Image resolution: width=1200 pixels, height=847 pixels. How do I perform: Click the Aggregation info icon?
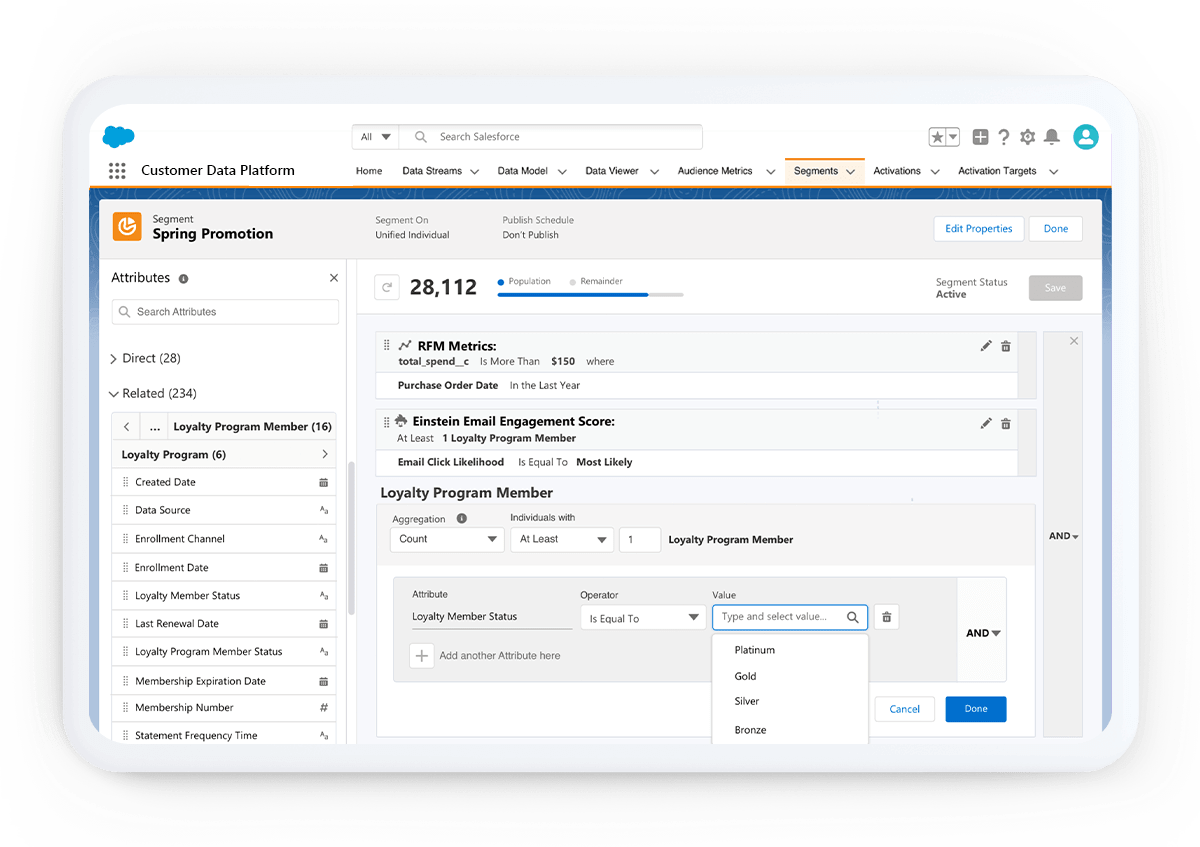[x=462, y=519]
